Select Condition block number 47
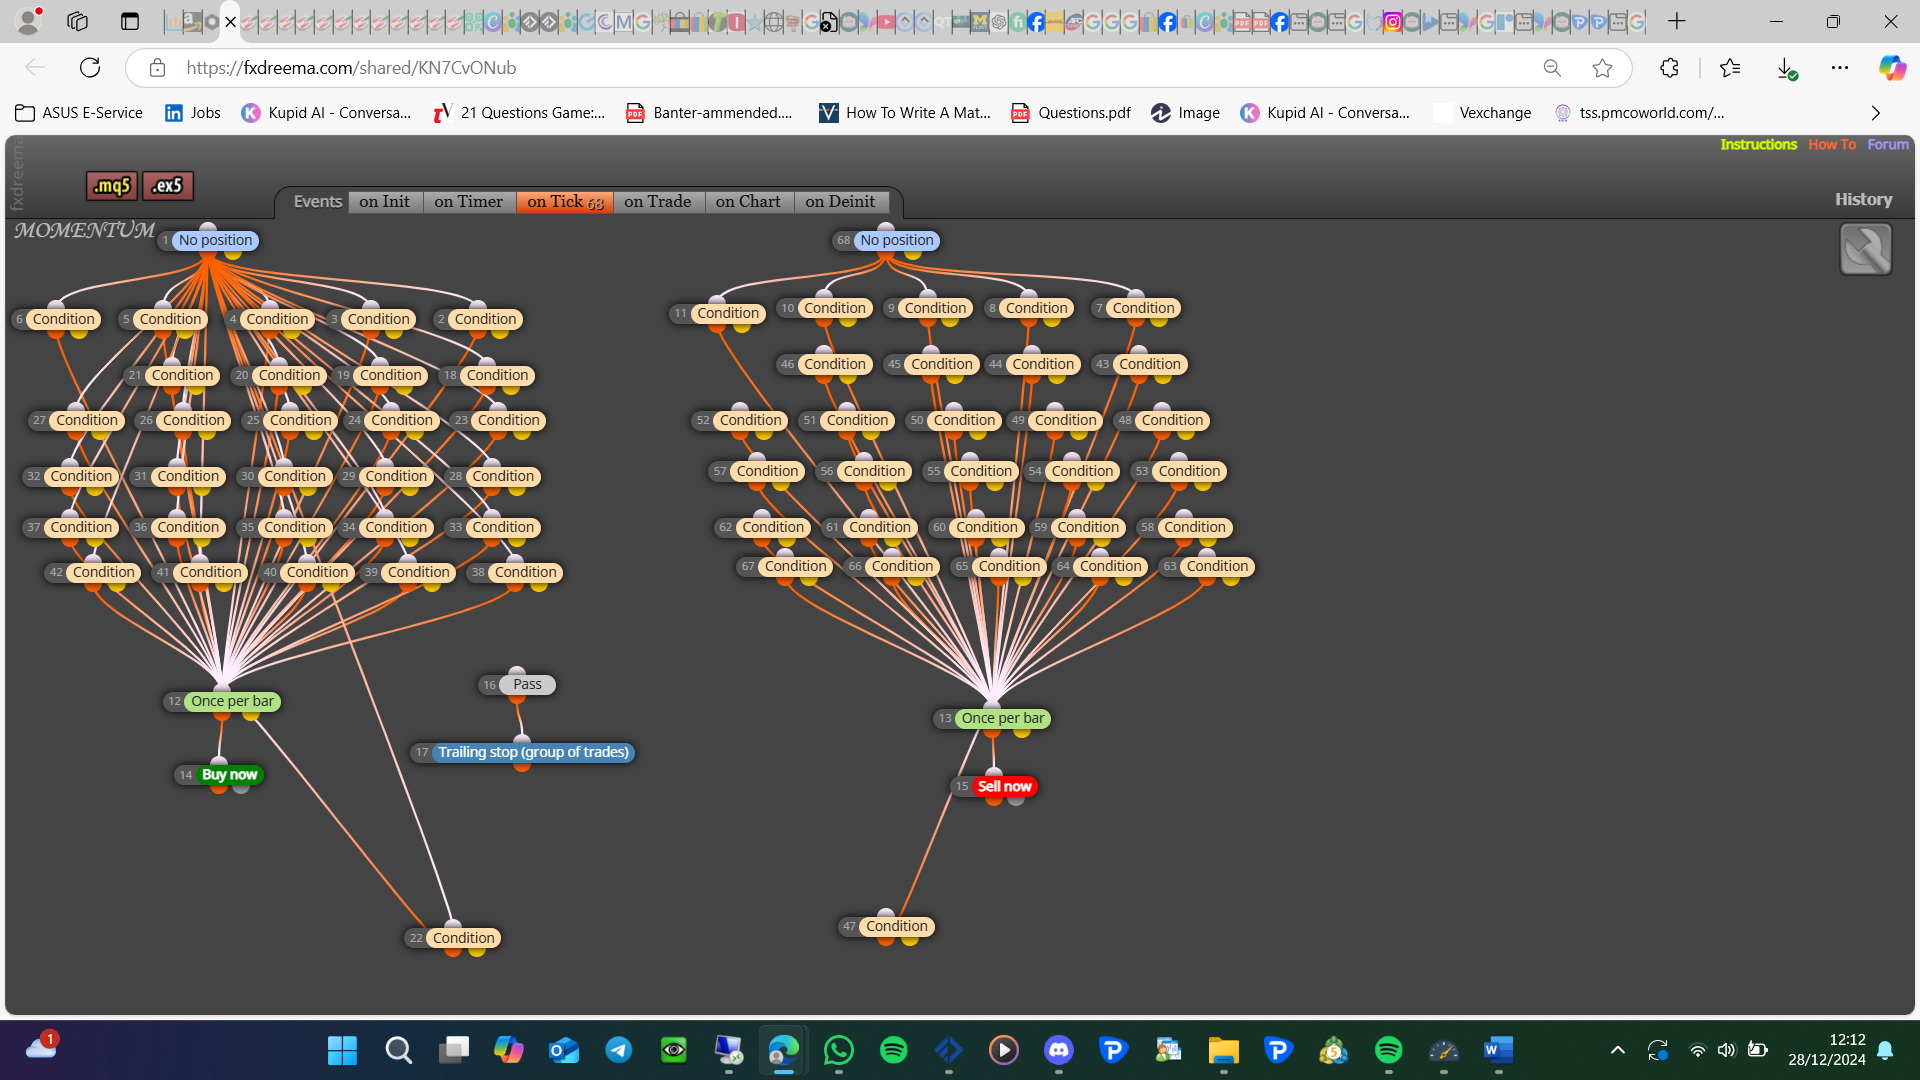The height and width of the screenshot is (1080, 1920). (x=897, y=927)
